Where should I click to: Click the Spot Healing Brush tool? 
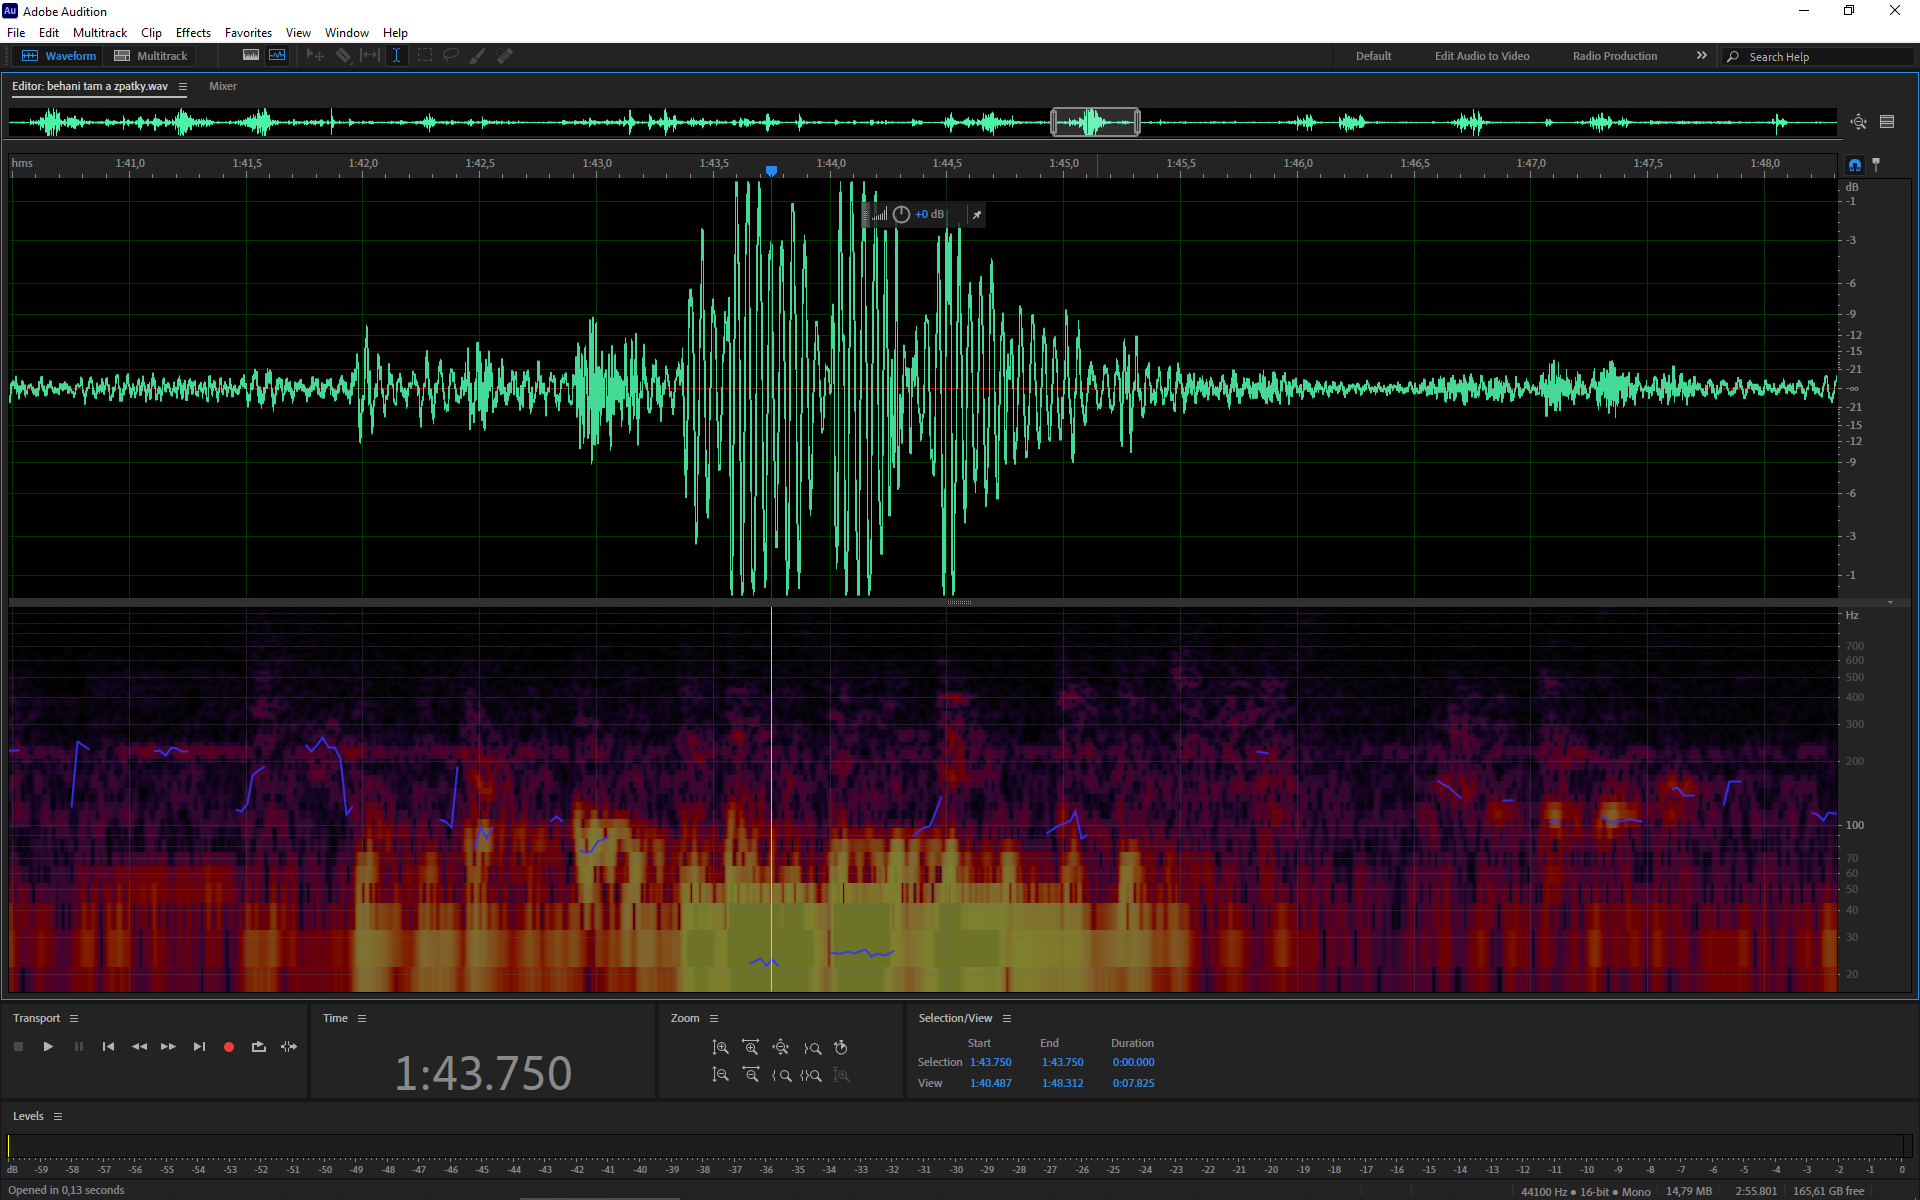(505, 56)
